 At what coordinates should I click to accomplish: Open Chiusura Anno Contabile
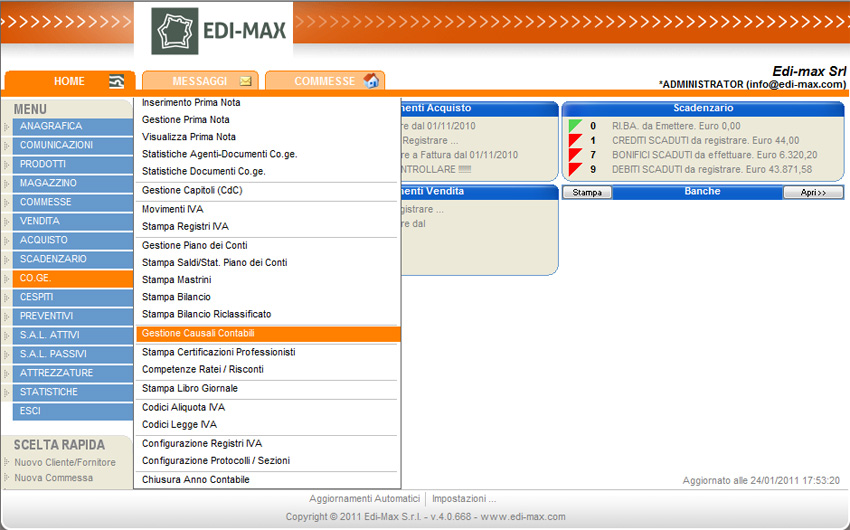196,480
